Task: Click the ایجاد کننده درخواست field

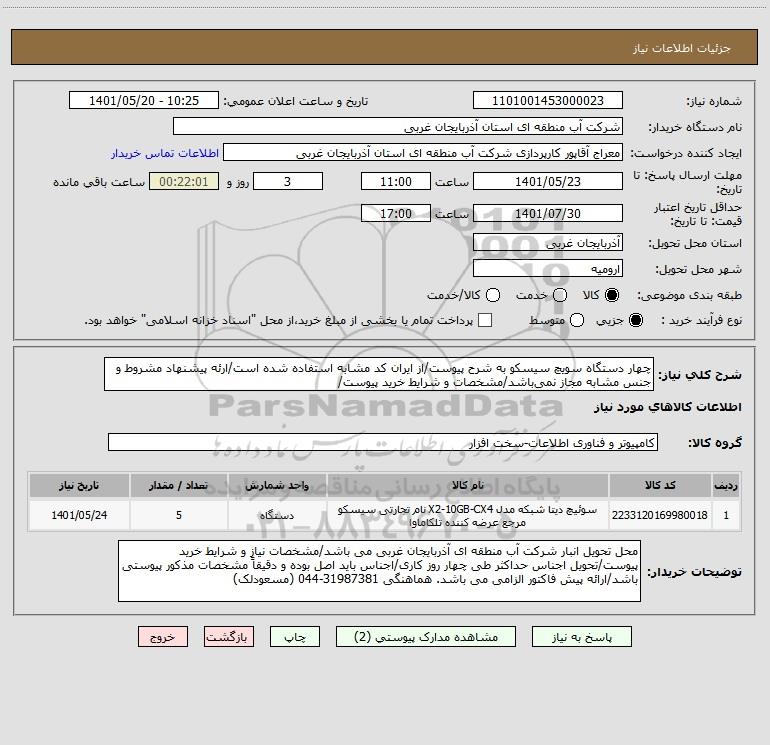Action: click(x=423, y=153)
